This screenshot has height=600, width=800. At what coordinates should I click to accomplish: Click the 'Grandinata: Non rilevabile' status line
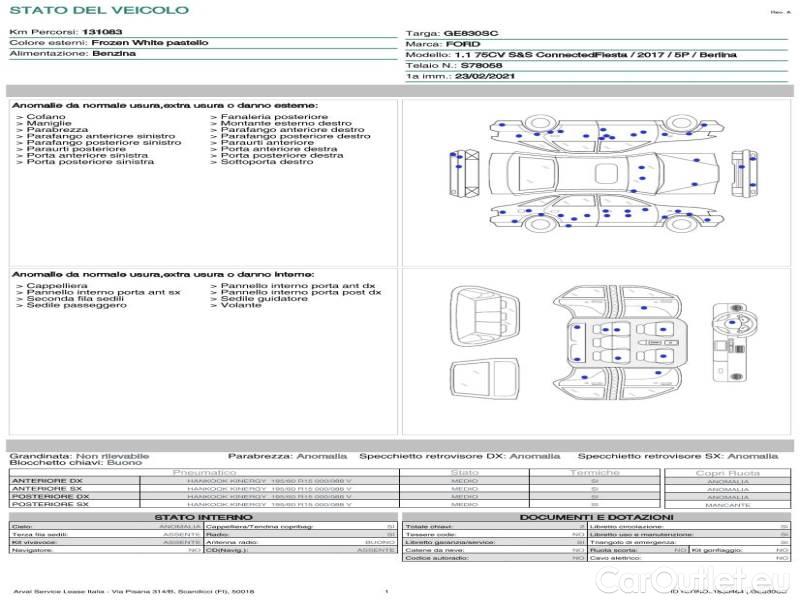[x=79, y=456]
